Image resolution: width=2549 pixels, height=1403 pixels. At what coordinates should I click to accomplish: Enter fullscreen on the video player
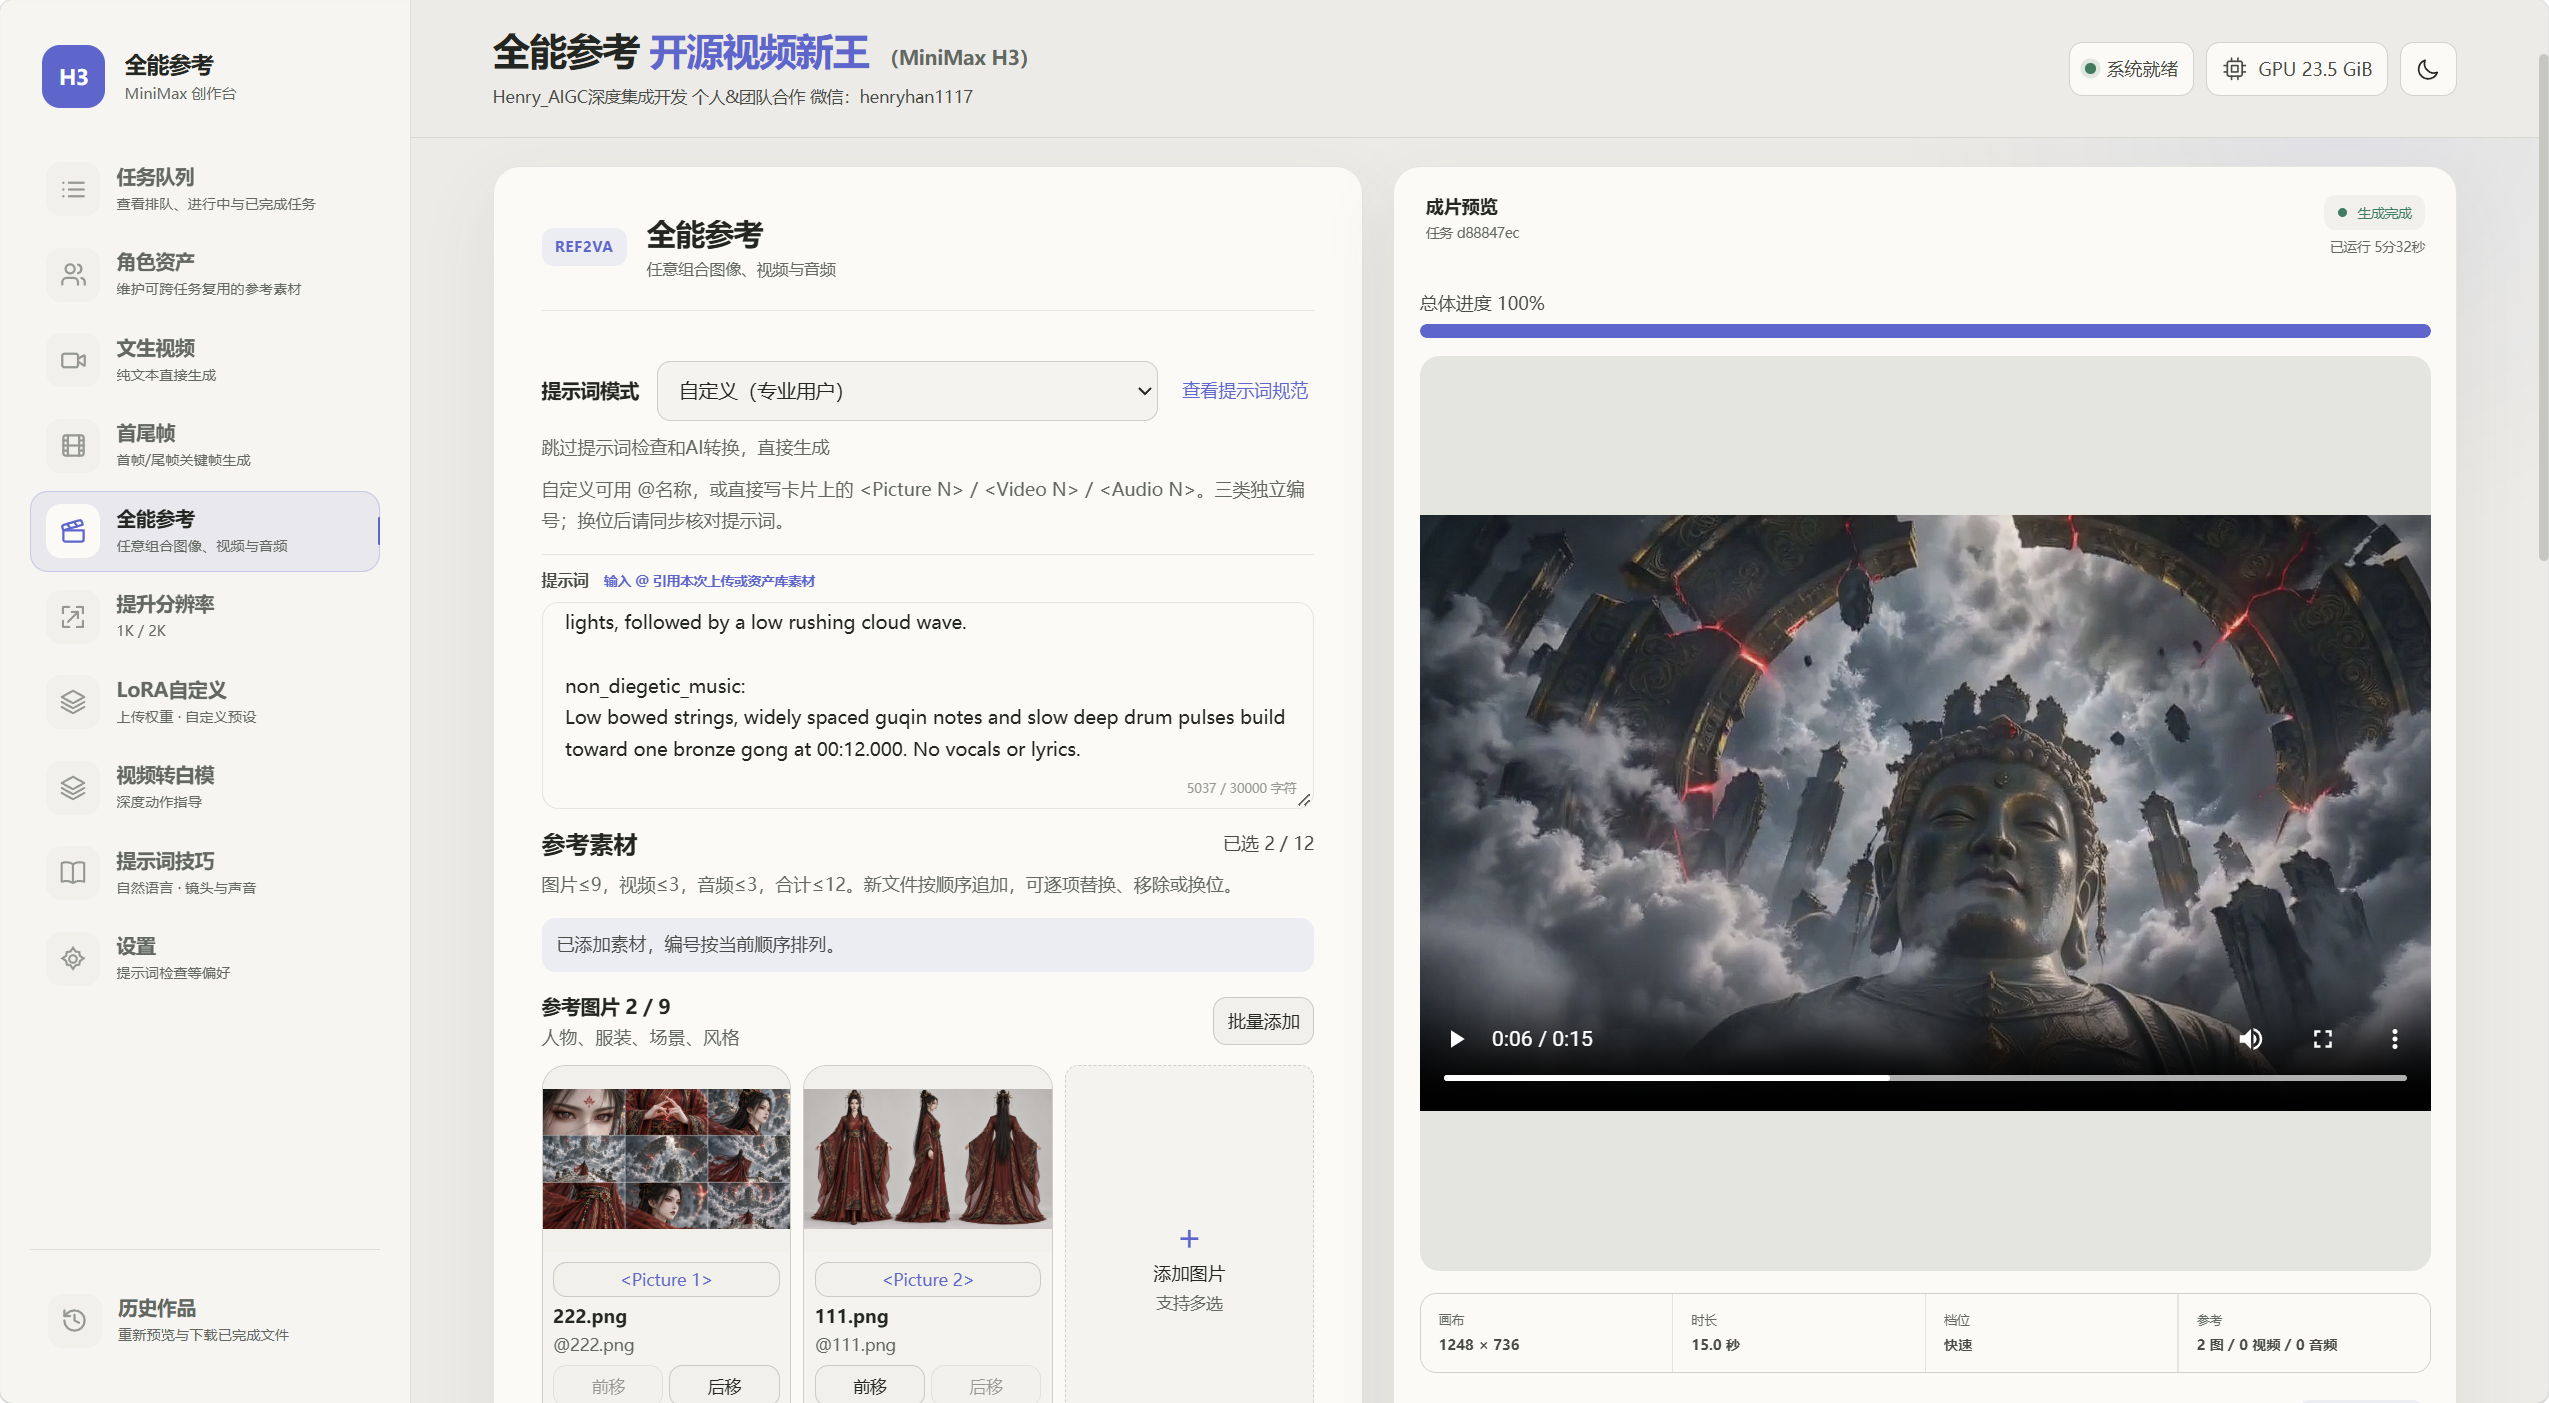[x=2323, y=1039]
